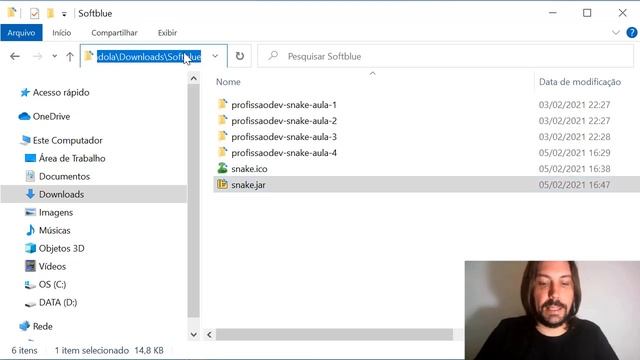Click the profissaodev-snake-aula-1 folder icon
The image size is (640, 360).
click(222, 104)
